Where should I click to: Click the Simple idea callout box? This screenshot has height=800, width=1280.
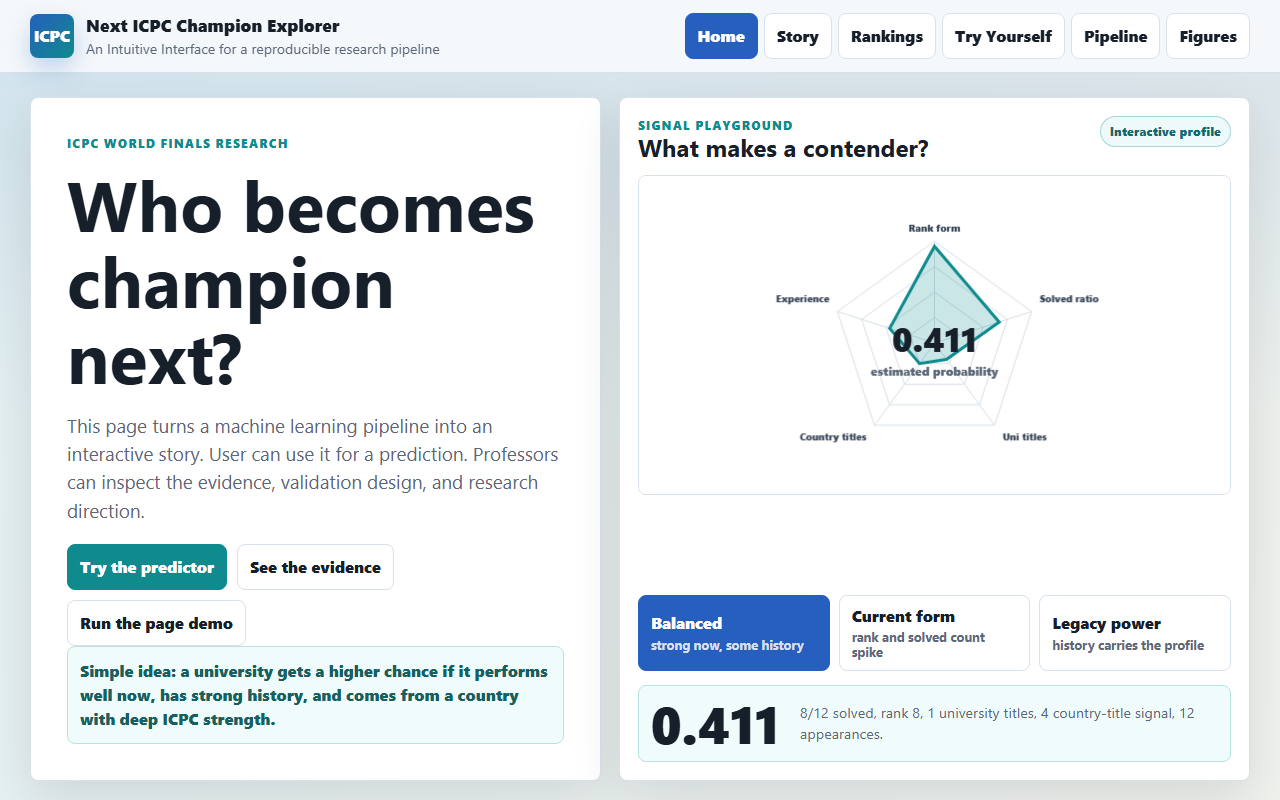[x=315, y=695]
